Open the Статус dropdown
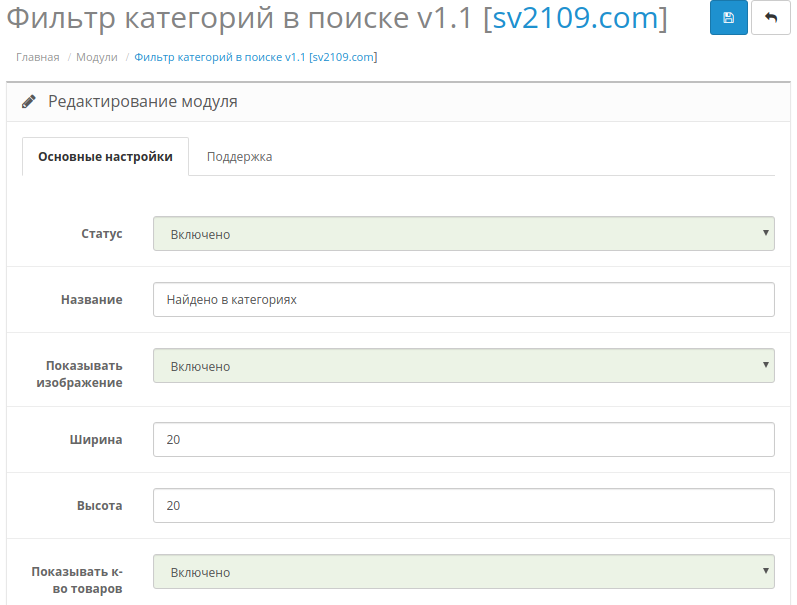The image size is (797, 605). click(464, 234)
